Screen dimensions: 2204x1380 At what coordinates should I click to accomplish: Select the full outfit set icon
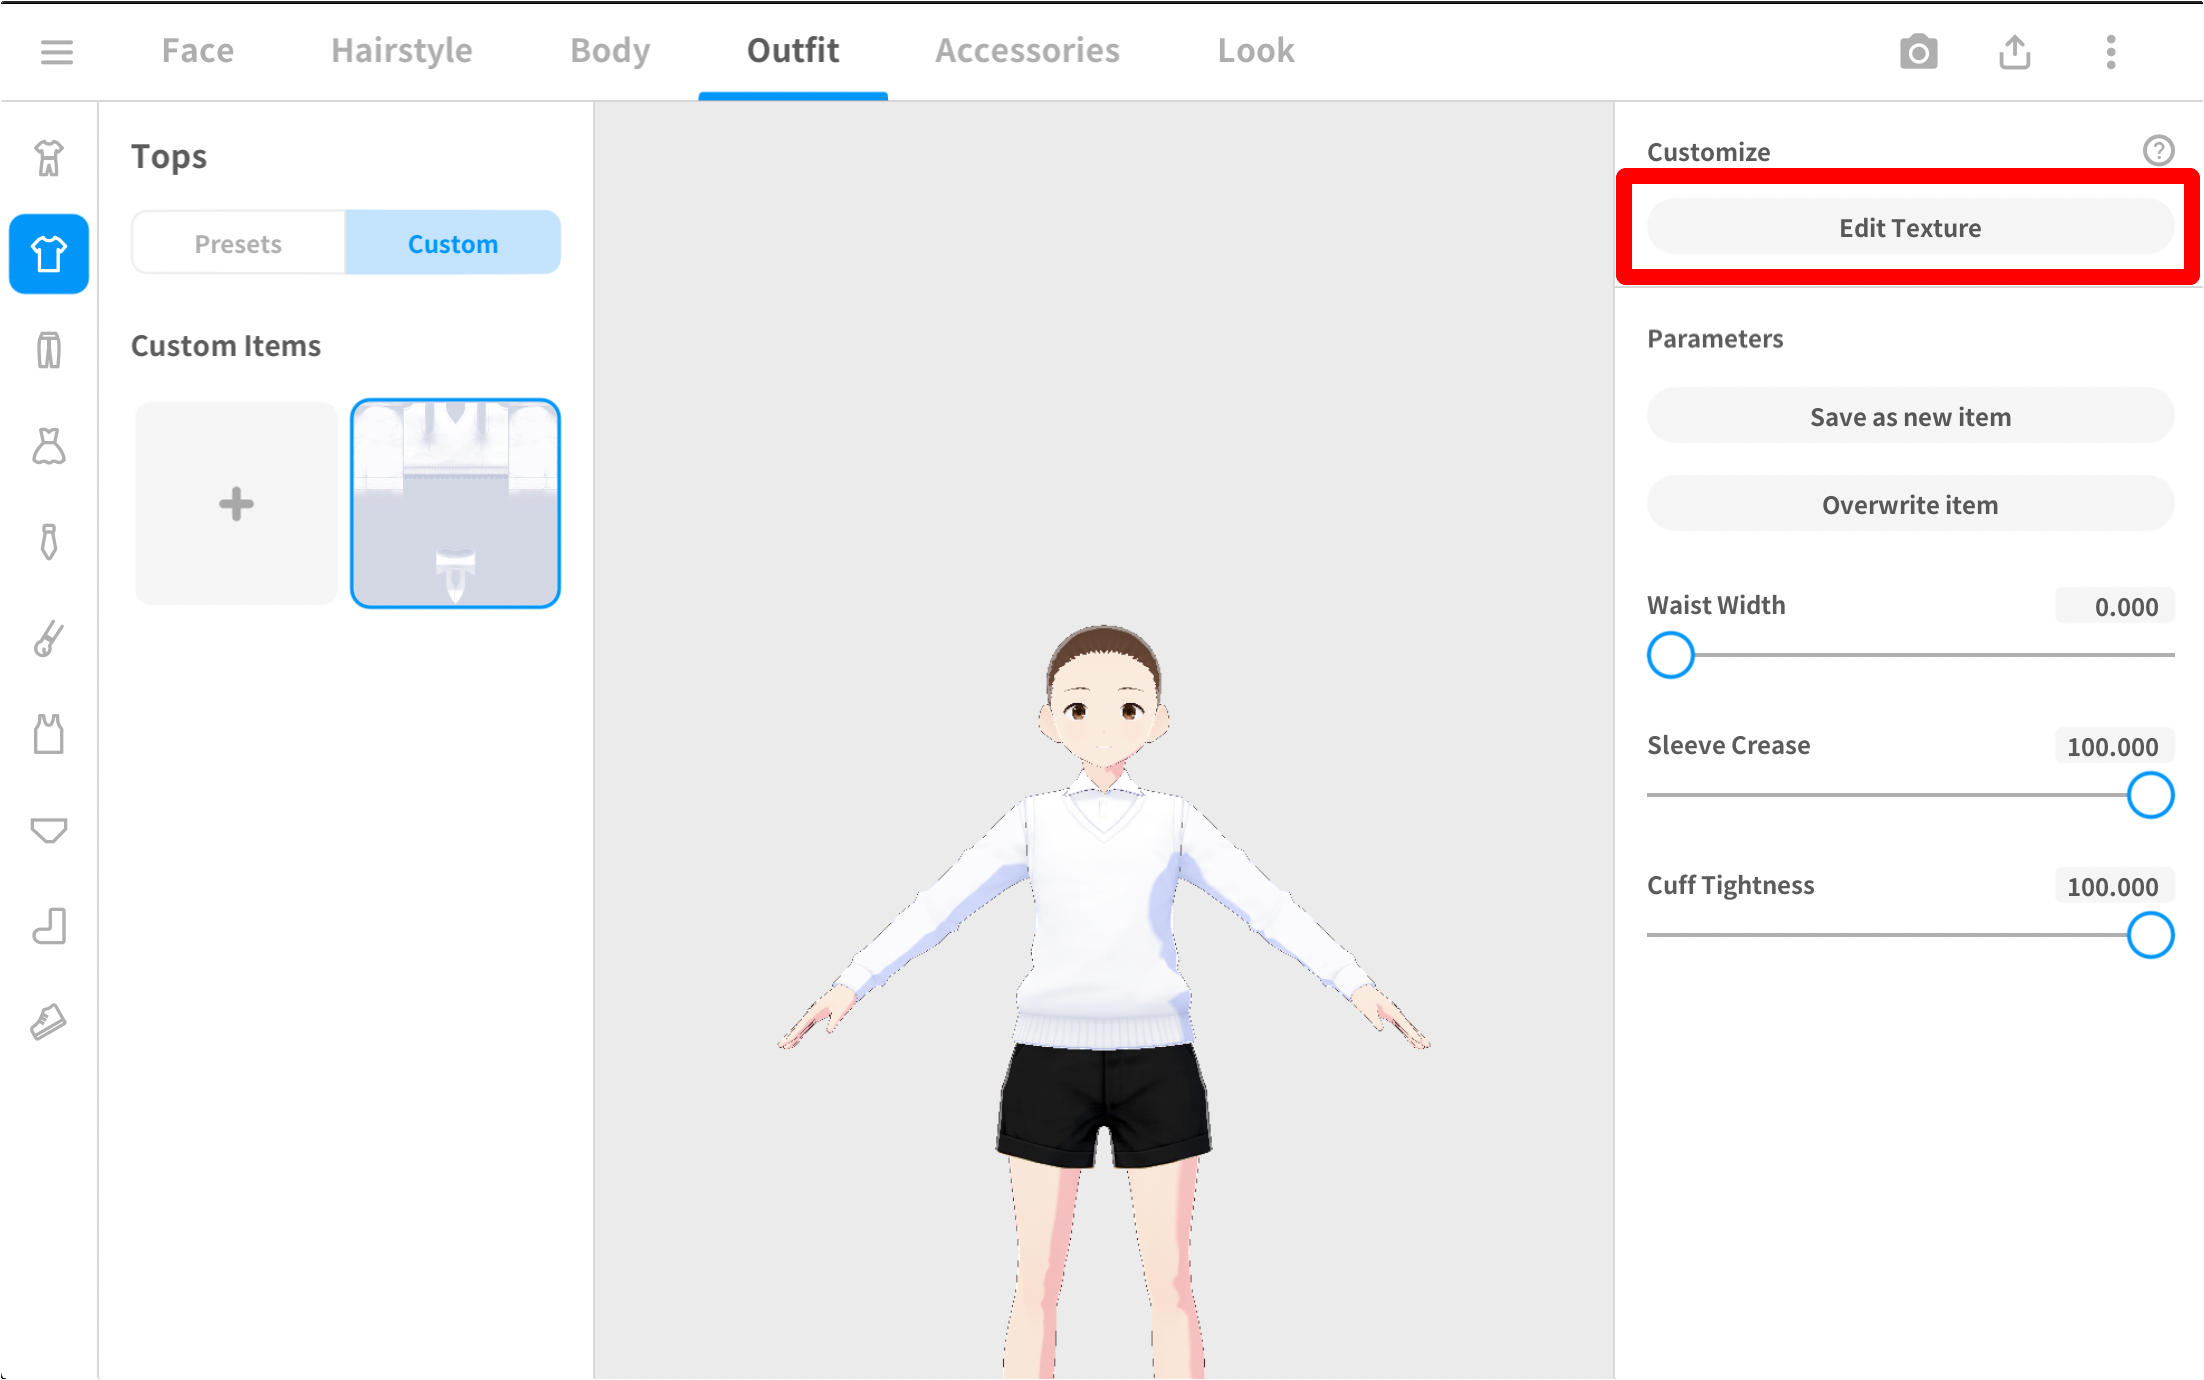pos(48,158)
